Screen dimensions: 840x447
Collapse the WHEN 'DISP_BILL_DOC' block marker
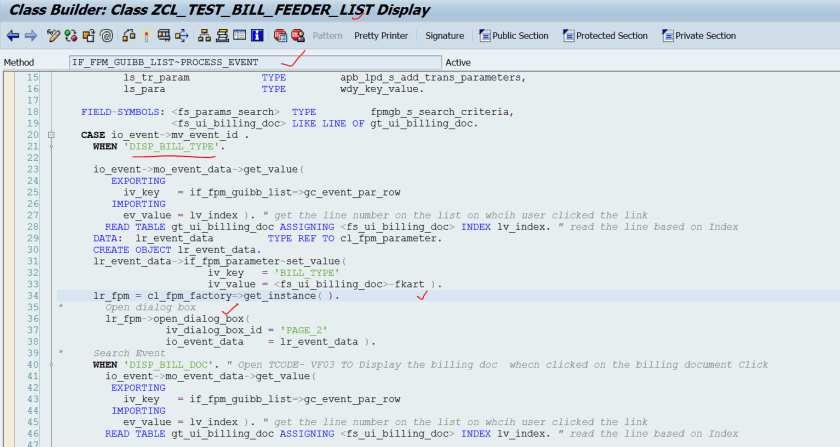(x=51, y=365)
